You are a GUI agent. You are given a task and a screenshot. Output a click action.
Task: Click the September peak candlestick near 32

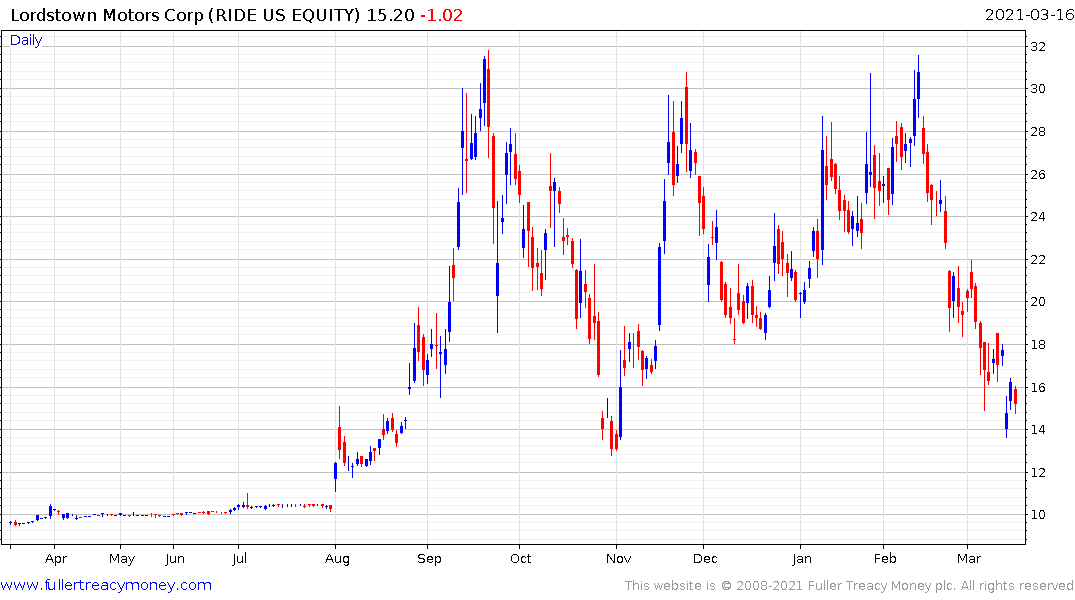tap(488, 103)
